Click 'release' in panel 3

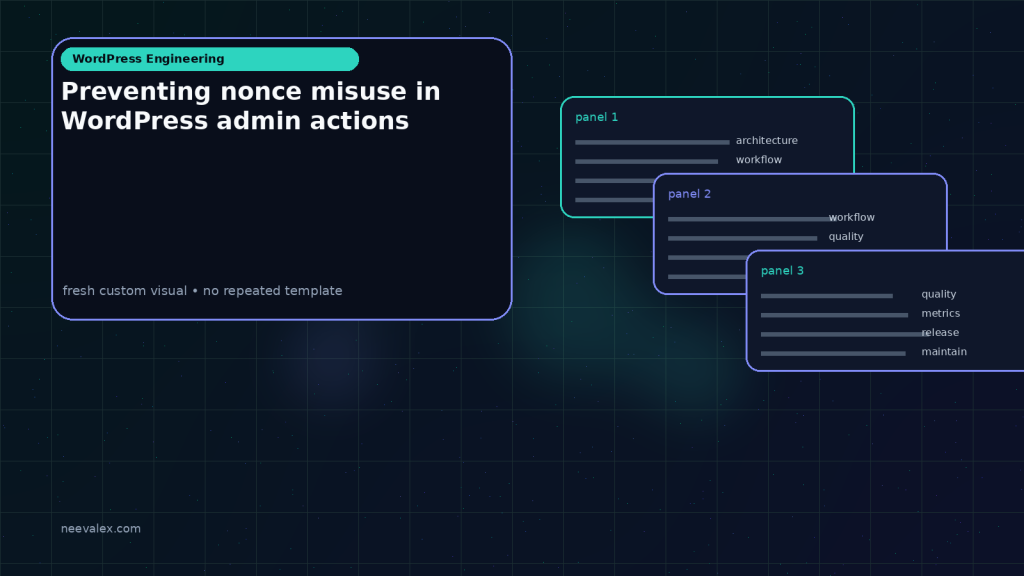pos(940,332)
